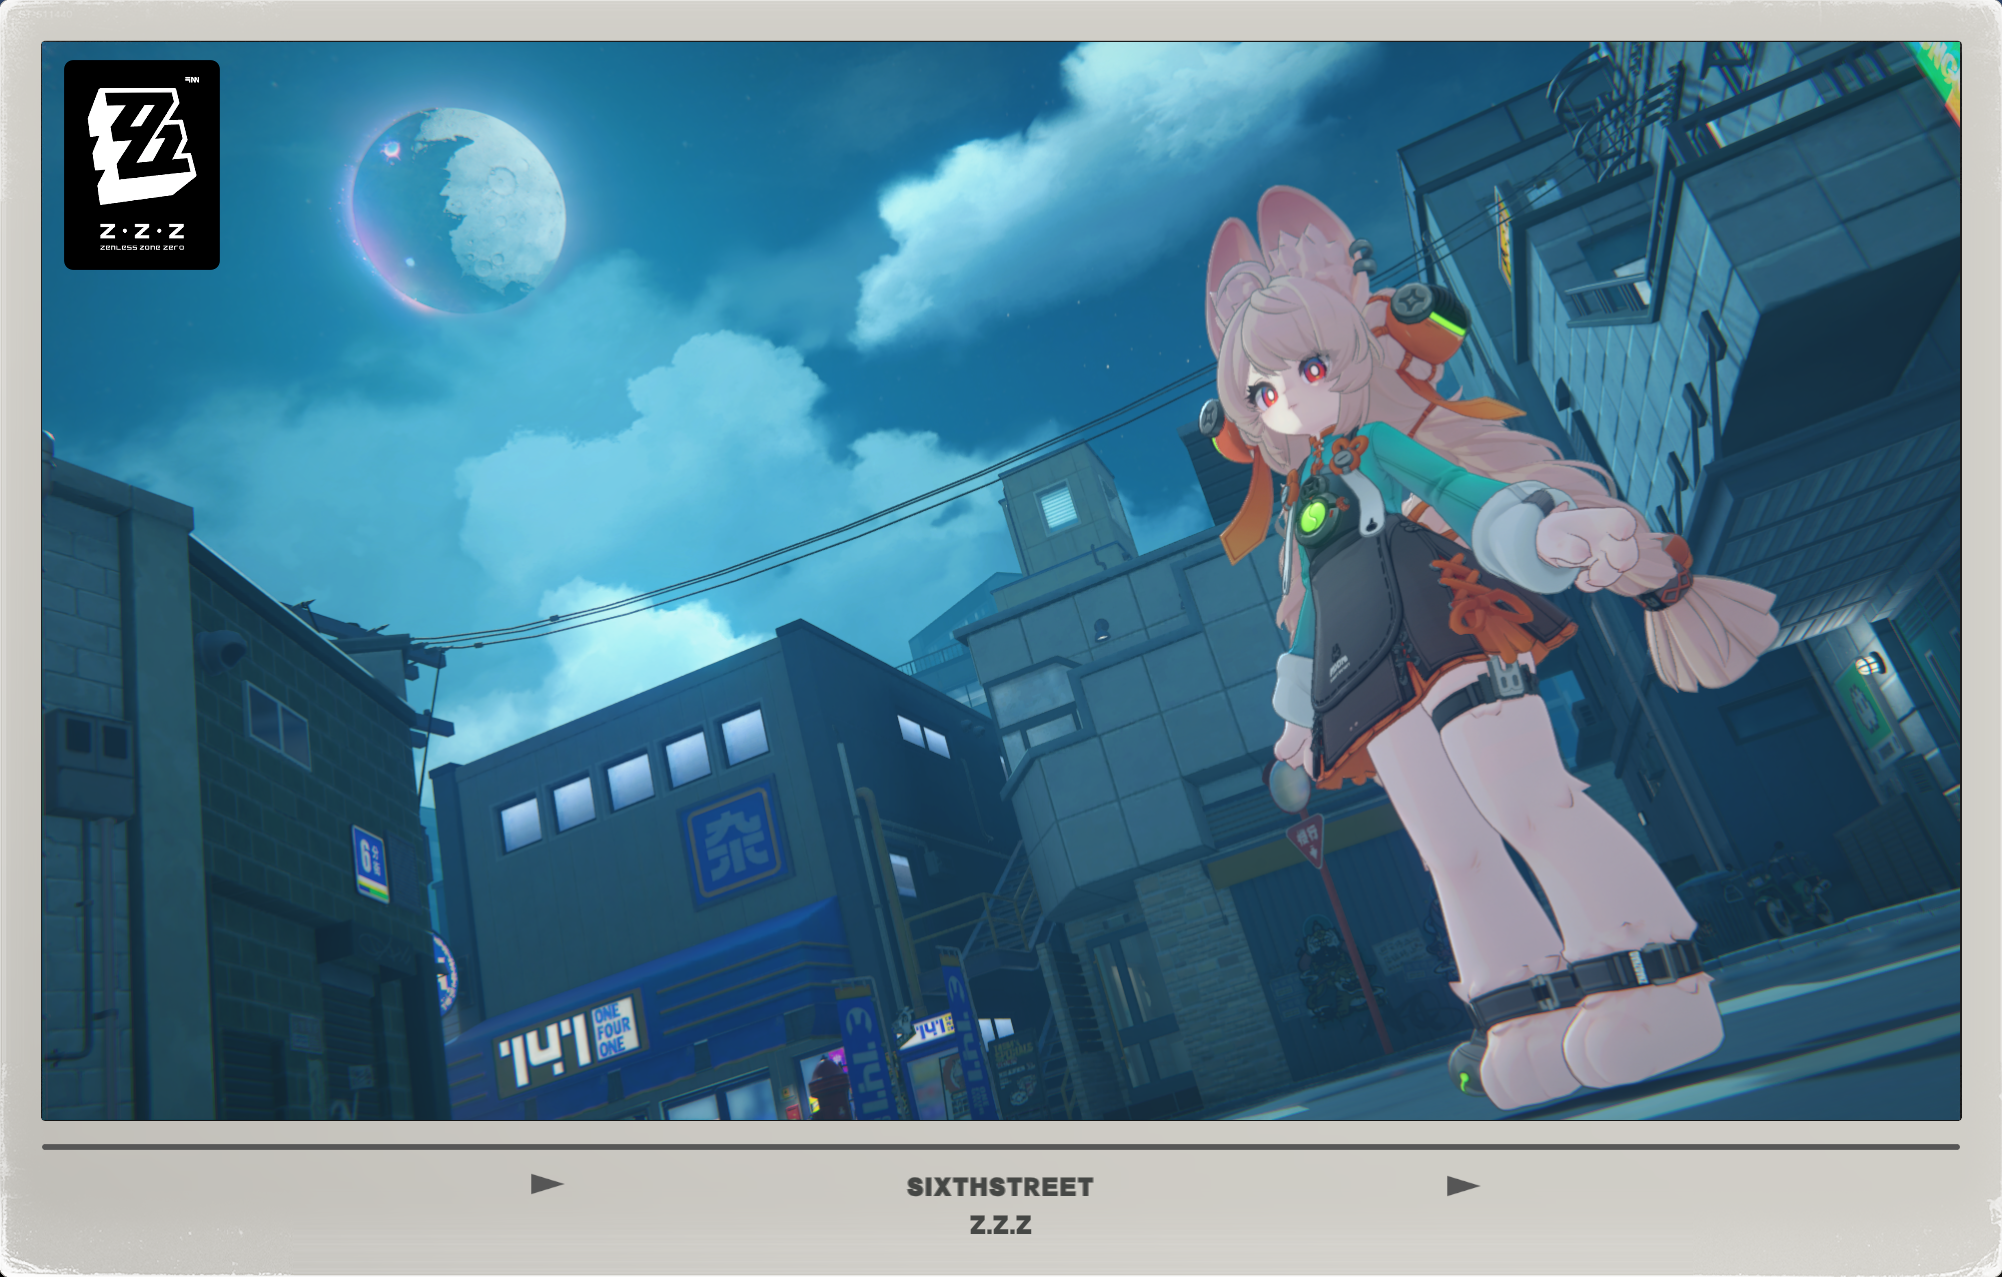Click the 141 ONE FOUR ONE shop sign
Image resolution: width=2002 pixels, height=1277 pixels.
570,1044
